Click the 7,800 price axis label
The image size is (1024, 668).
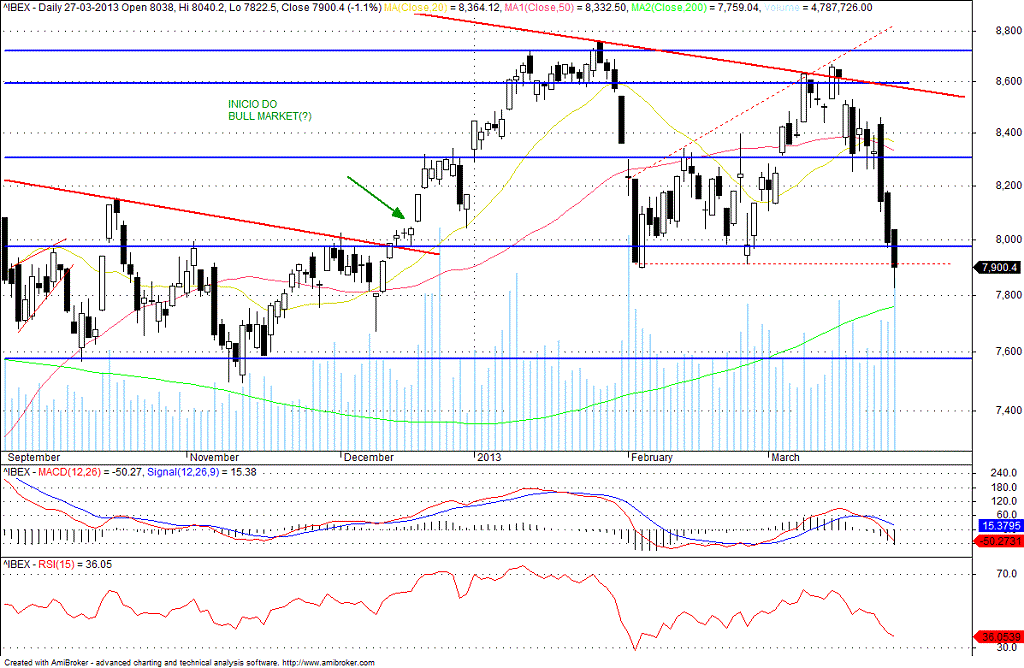(x=1008, y=295)
